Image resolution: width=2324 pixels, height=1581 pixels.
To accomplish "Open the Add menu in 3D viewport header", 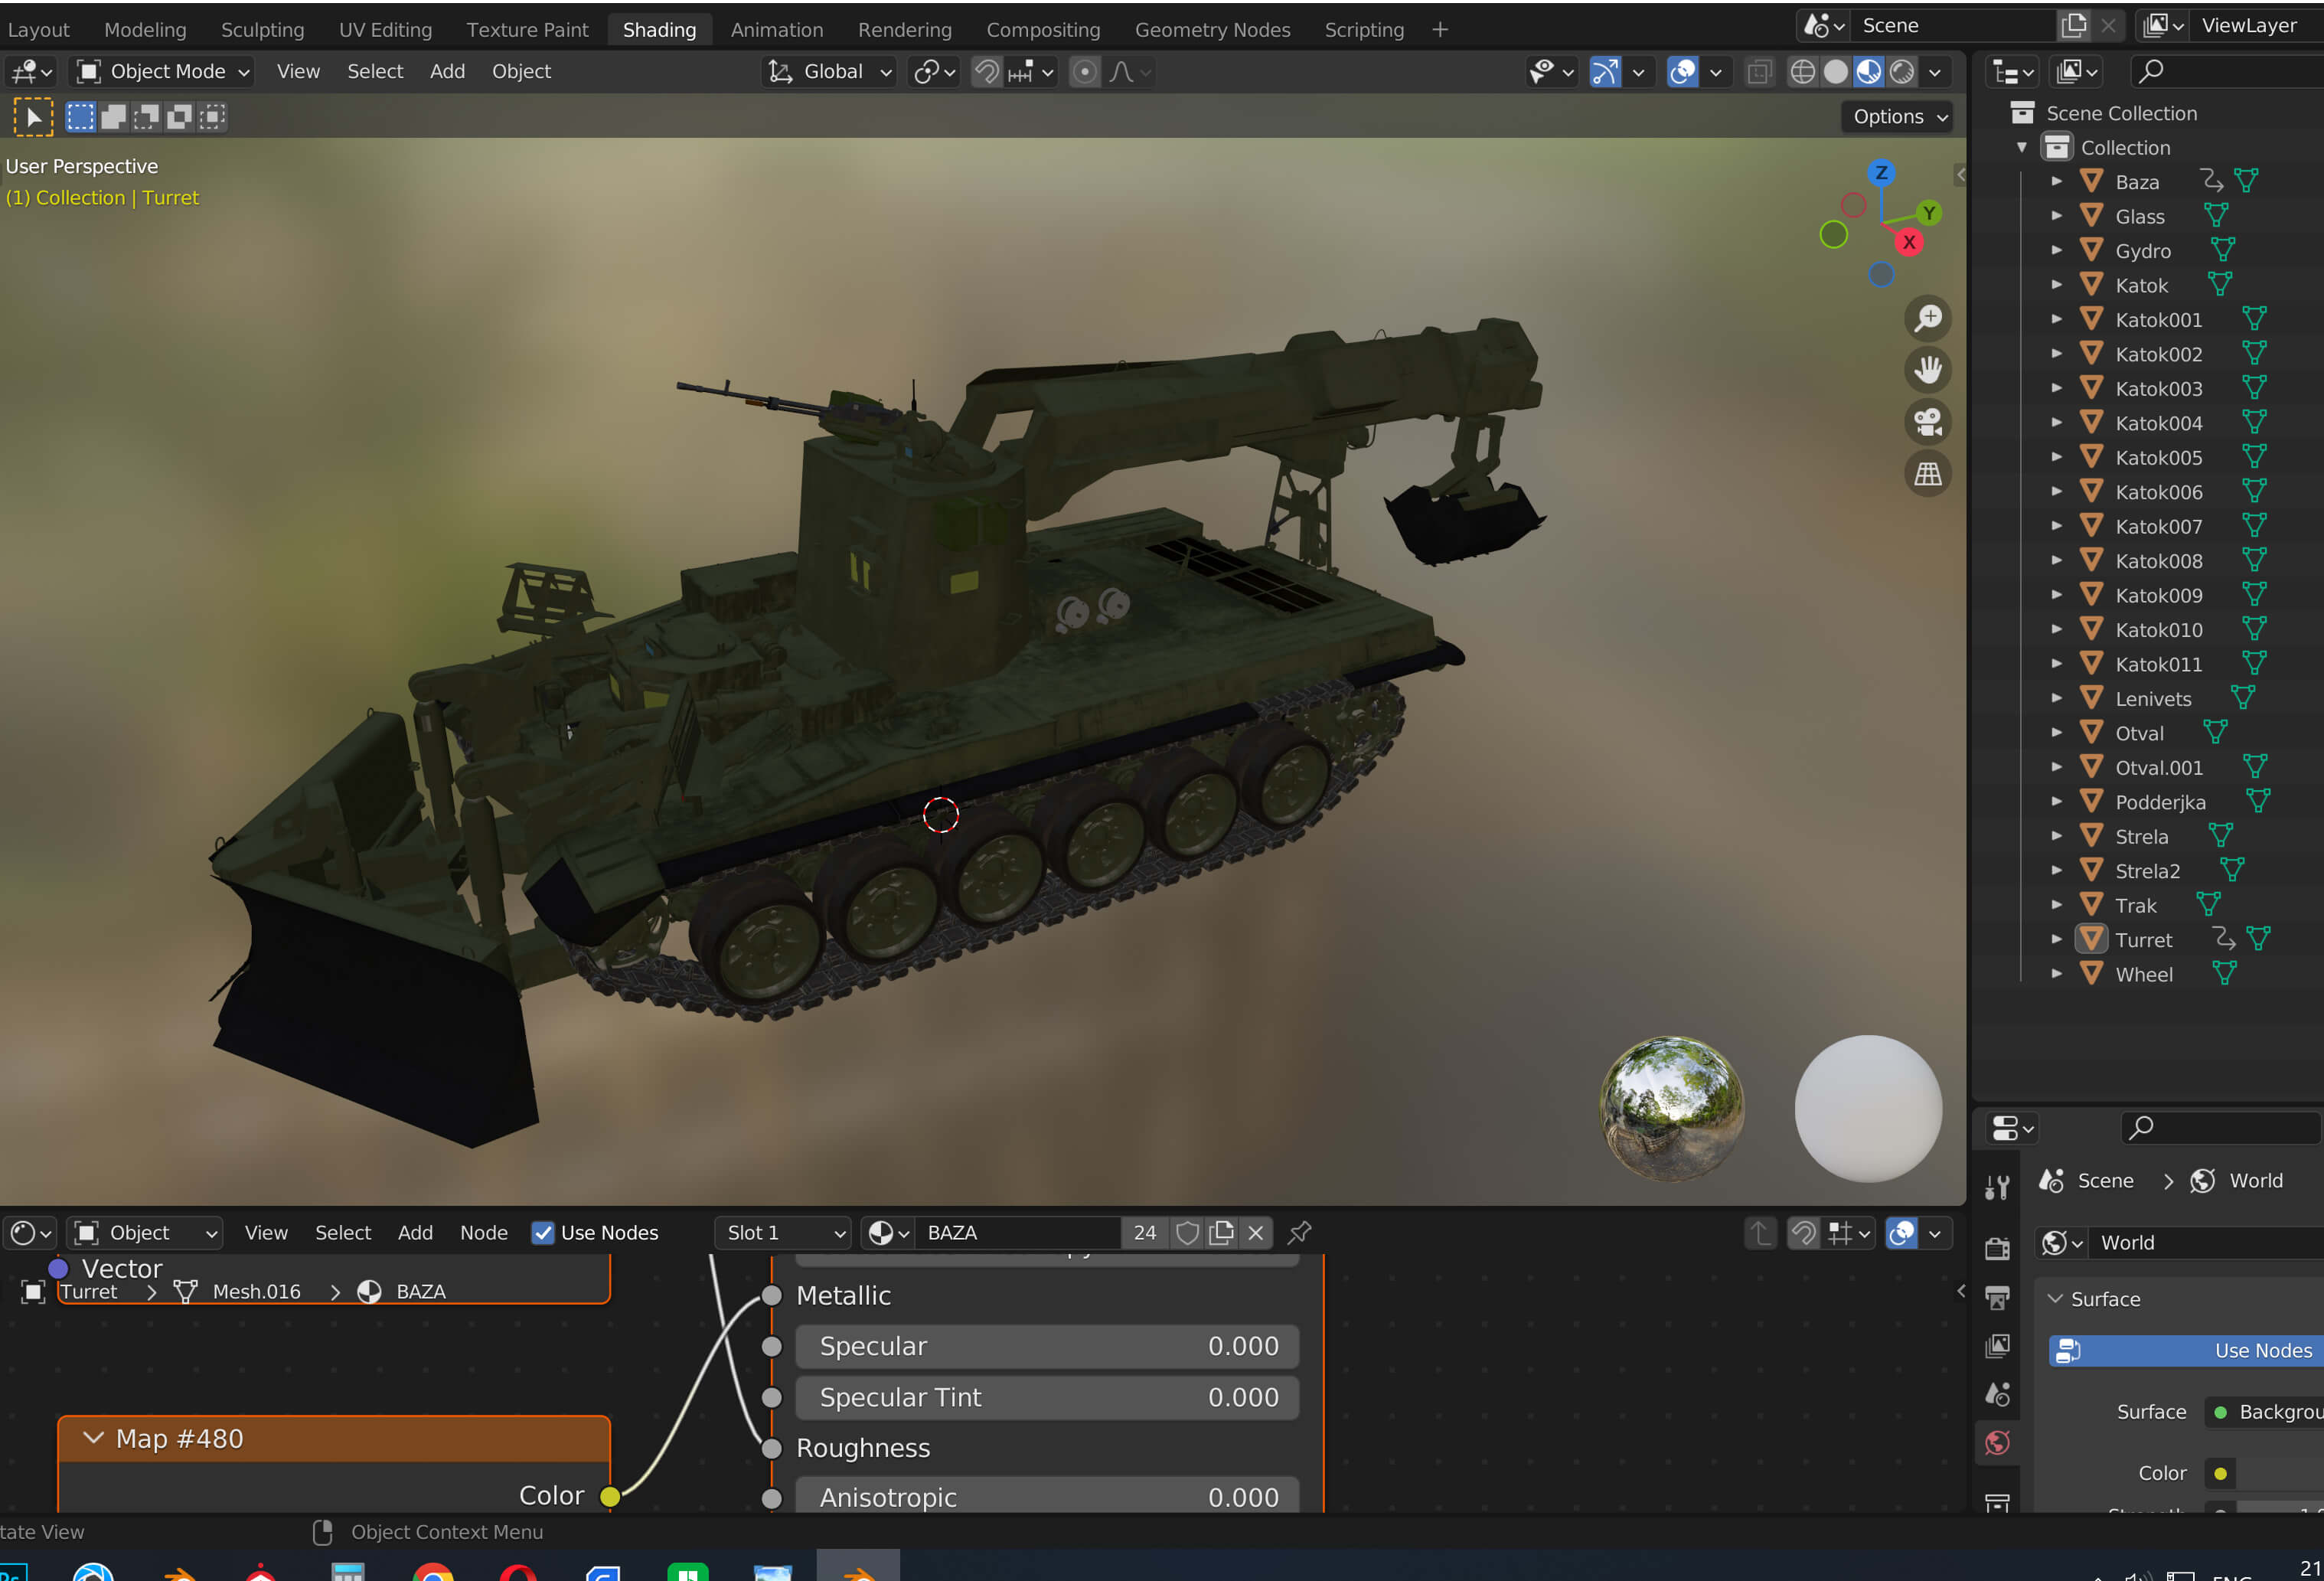I will 447,72.
